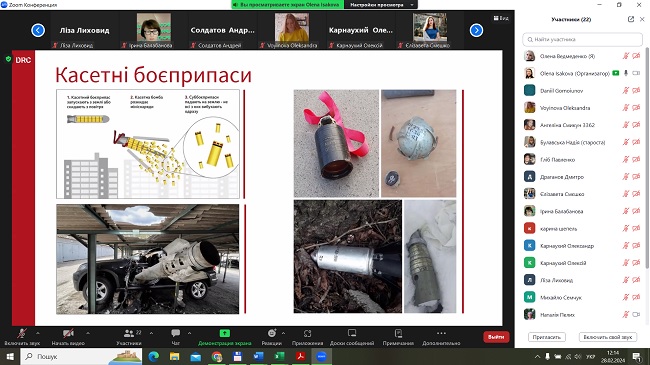Screen dimensions: 650x365
Task: Click Драганов Дмитро's video-off icon
Action: point(636,177)
